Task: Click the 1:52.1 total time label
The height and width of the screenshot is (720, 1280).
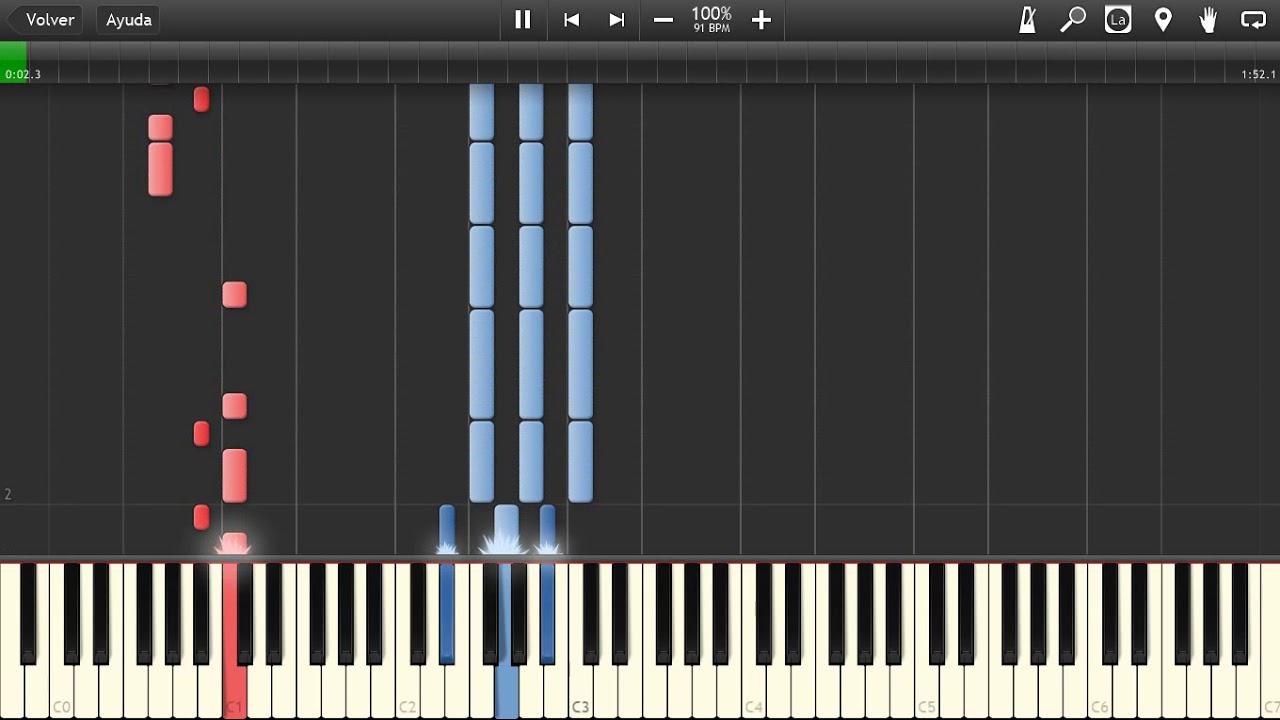Action: point(1258,75)
